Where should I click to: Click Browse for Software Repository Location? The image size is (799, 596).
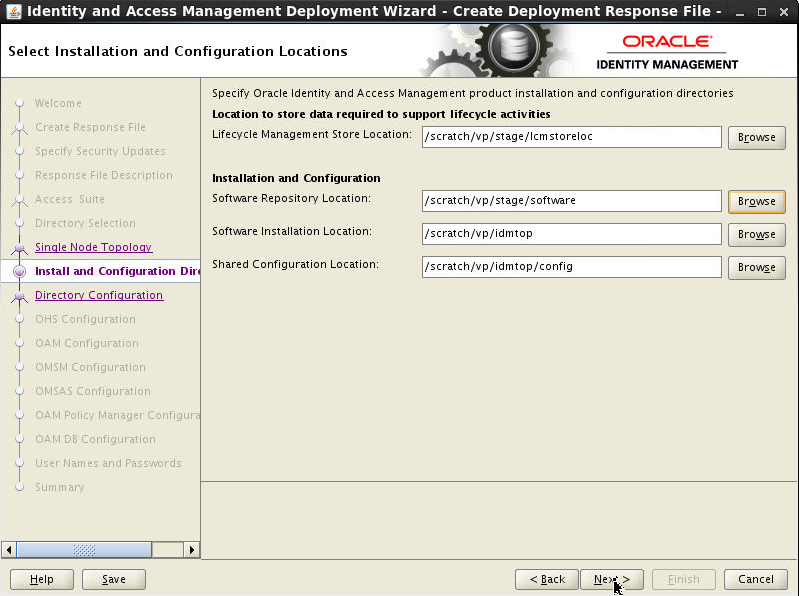point(756,202)
